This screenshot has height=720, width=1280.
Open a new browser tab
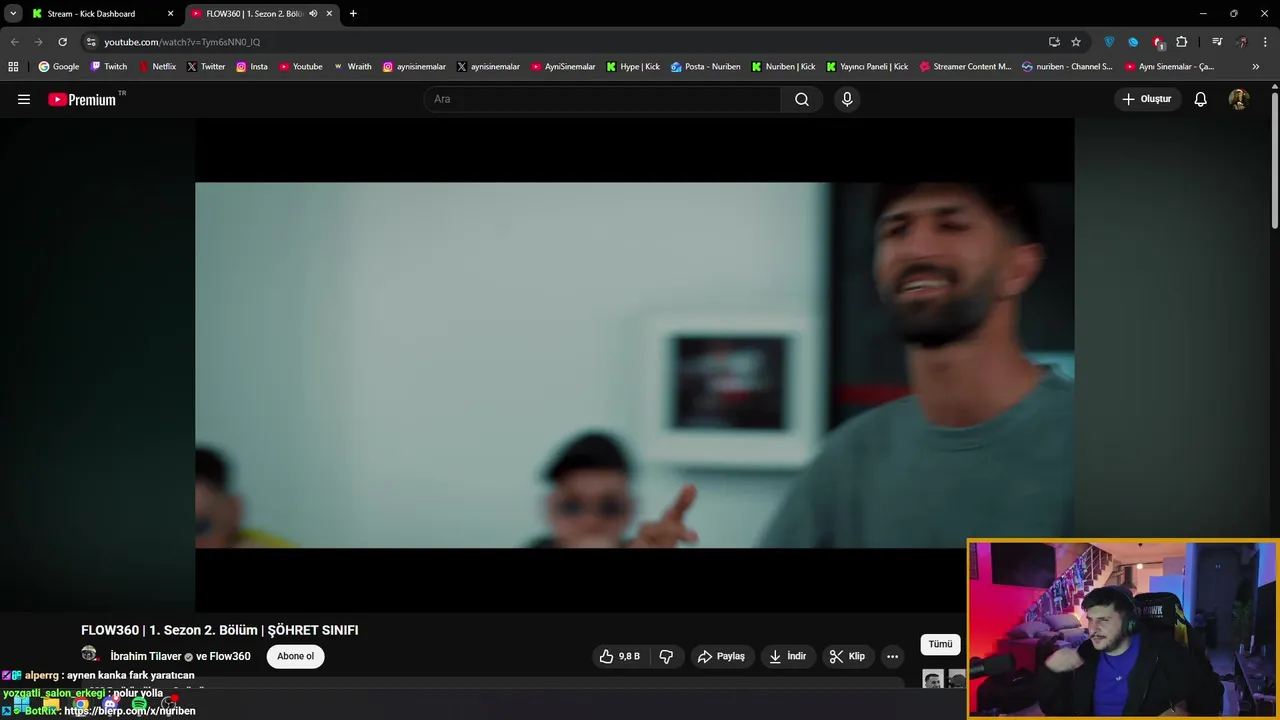tap(353, 14)
